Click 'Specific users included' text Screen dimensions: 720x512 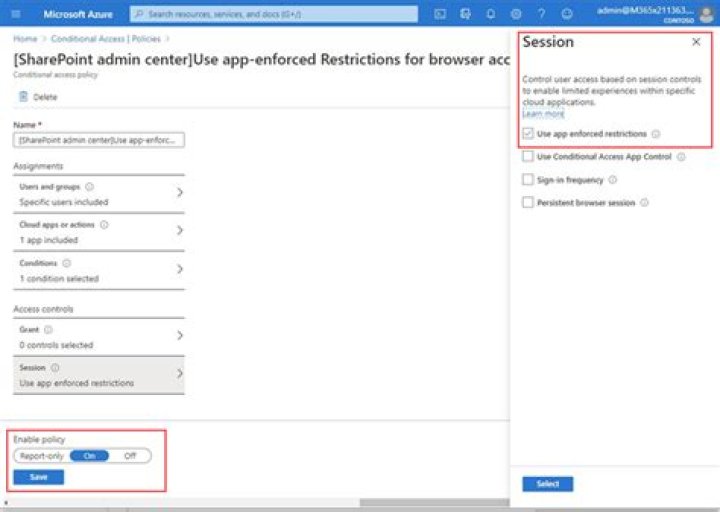point(64,202)
